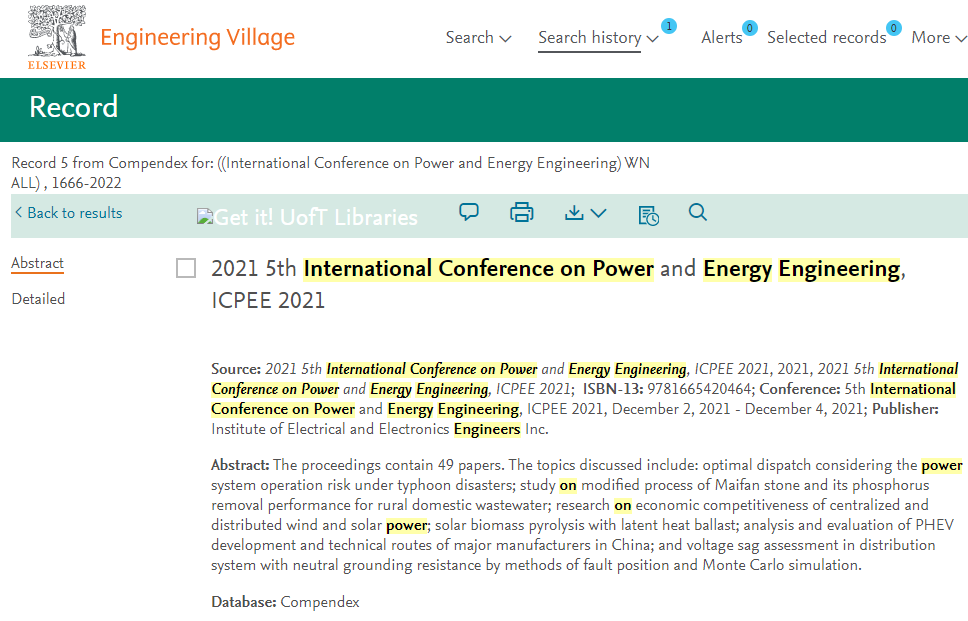Expand the Search history dropdown
The width and height of the screenshot is (968, 621).
(x=598, y=38)
